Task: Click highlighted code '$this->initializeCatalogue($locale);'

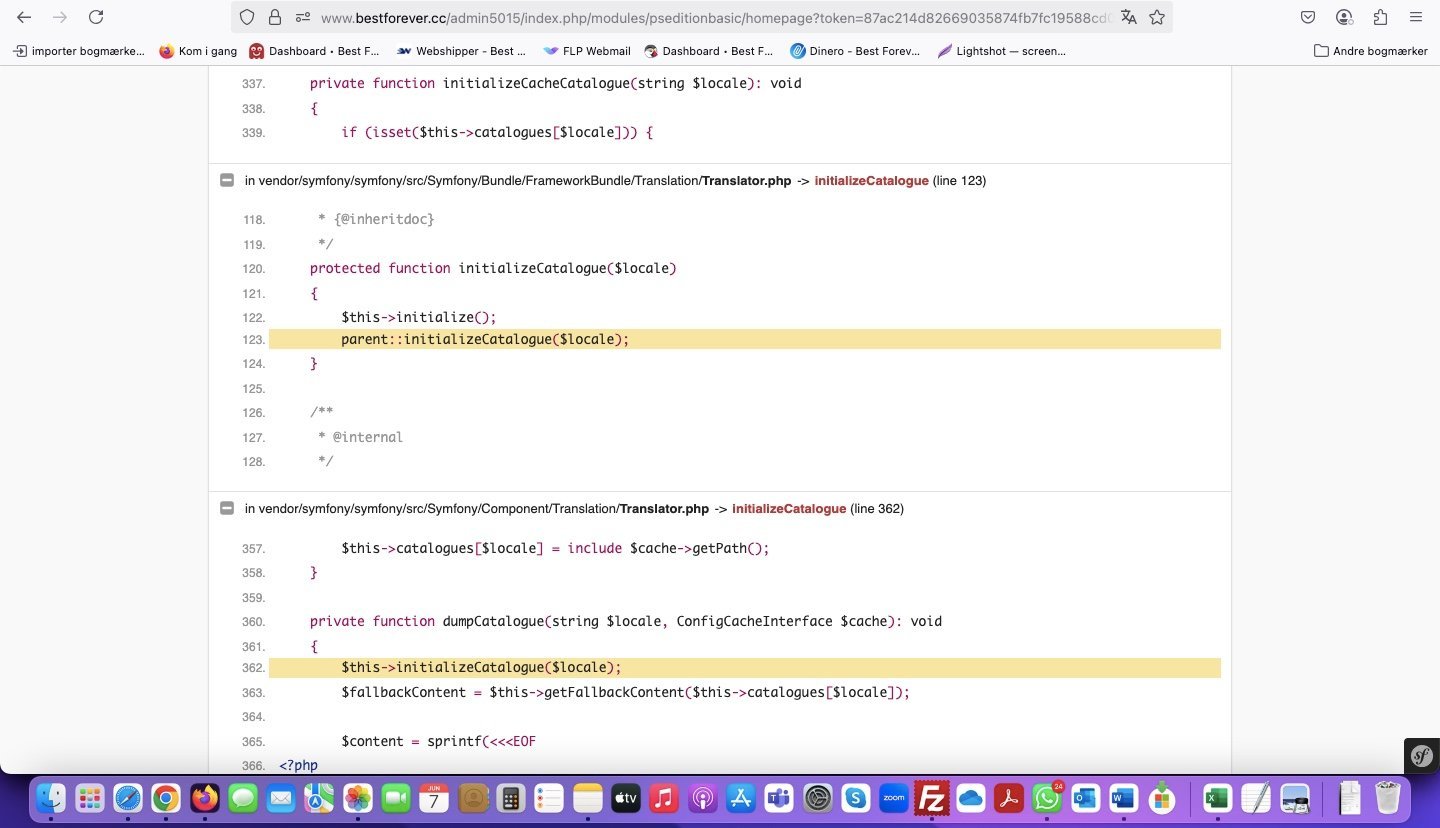Action: (x=481, y=668)
